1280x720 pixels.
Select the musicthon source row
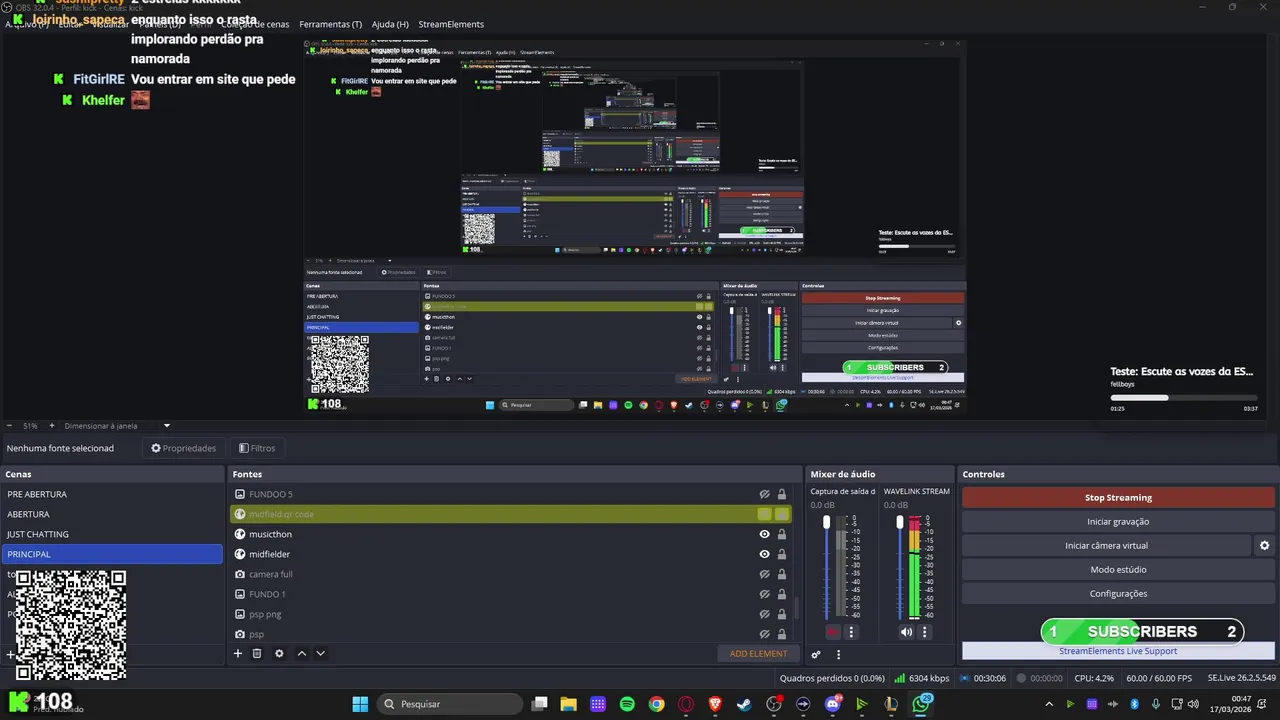coord(510,534)
